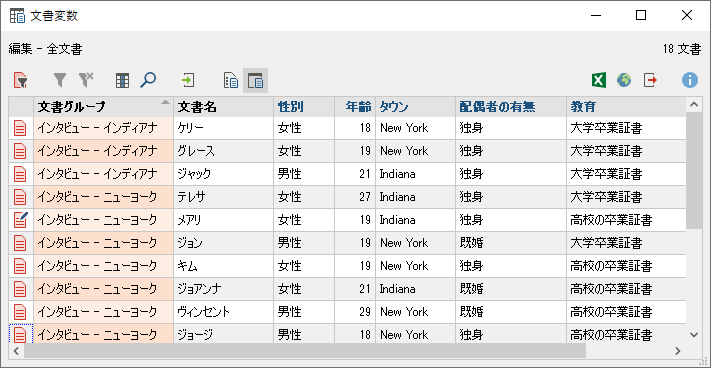Open the column selection table icon
Viewport: 711px width, 368px height.
[x=122, y=81]
